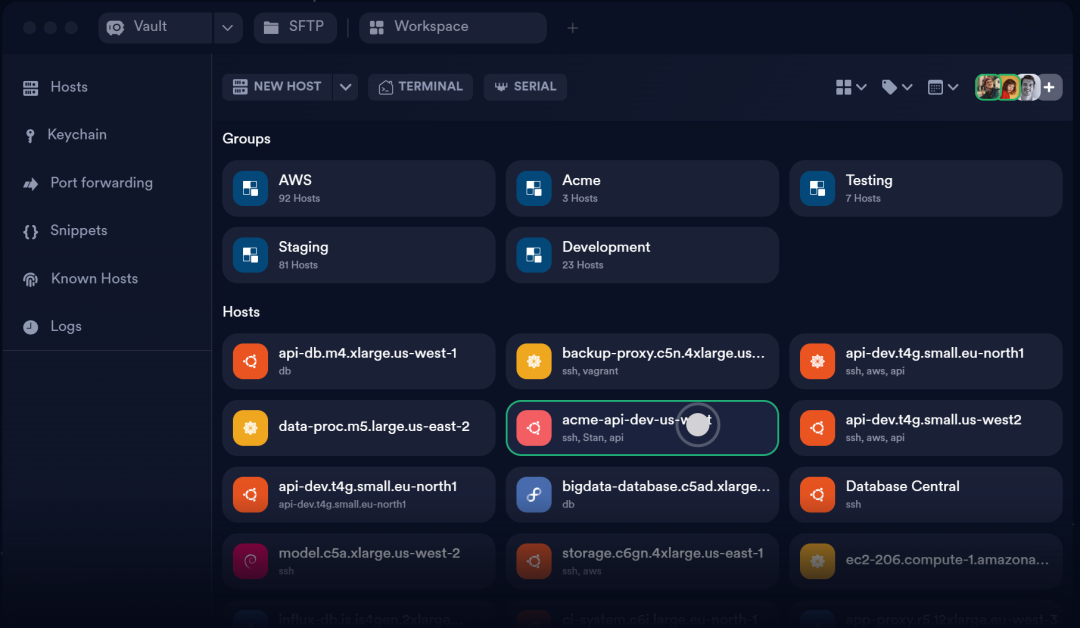Select host data-proc.m5.large.us-east-2
Image resolution: width=1080 pixels, height=628 pixels.
(x=359, y=428)
